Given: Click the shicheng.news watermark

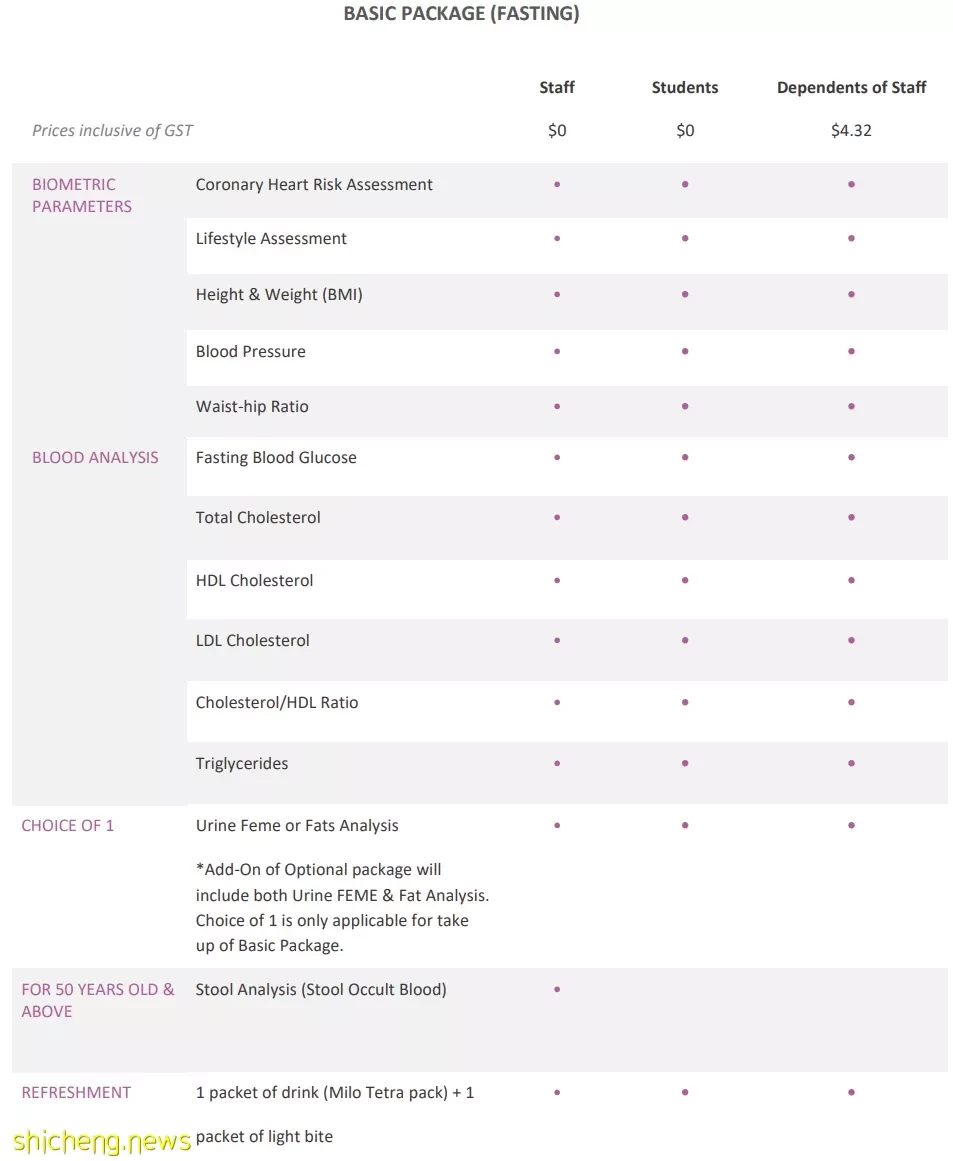Looking at the screenshot, I should [x=102, y=1140].
